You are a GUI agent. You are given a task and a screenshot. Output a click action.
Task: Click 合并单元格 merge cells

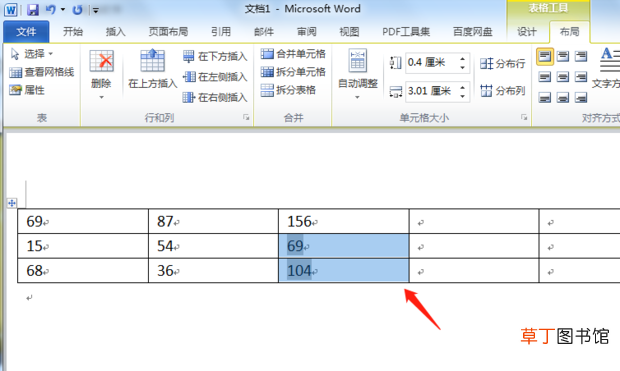(293, 54)
